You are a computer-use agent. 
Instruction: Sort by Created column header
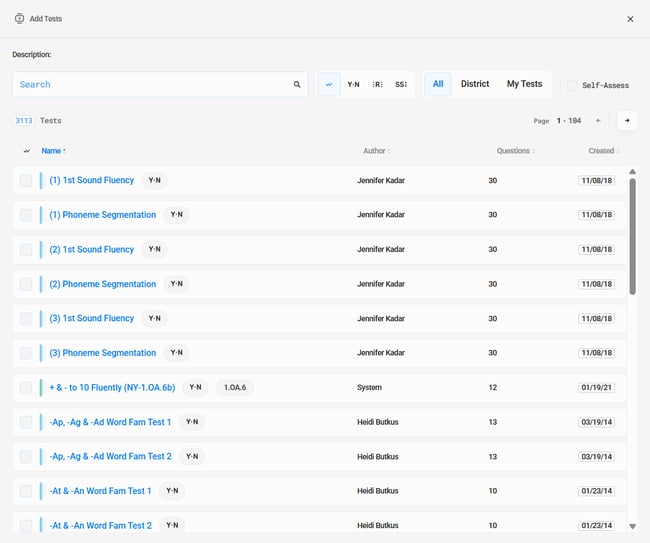603,151
